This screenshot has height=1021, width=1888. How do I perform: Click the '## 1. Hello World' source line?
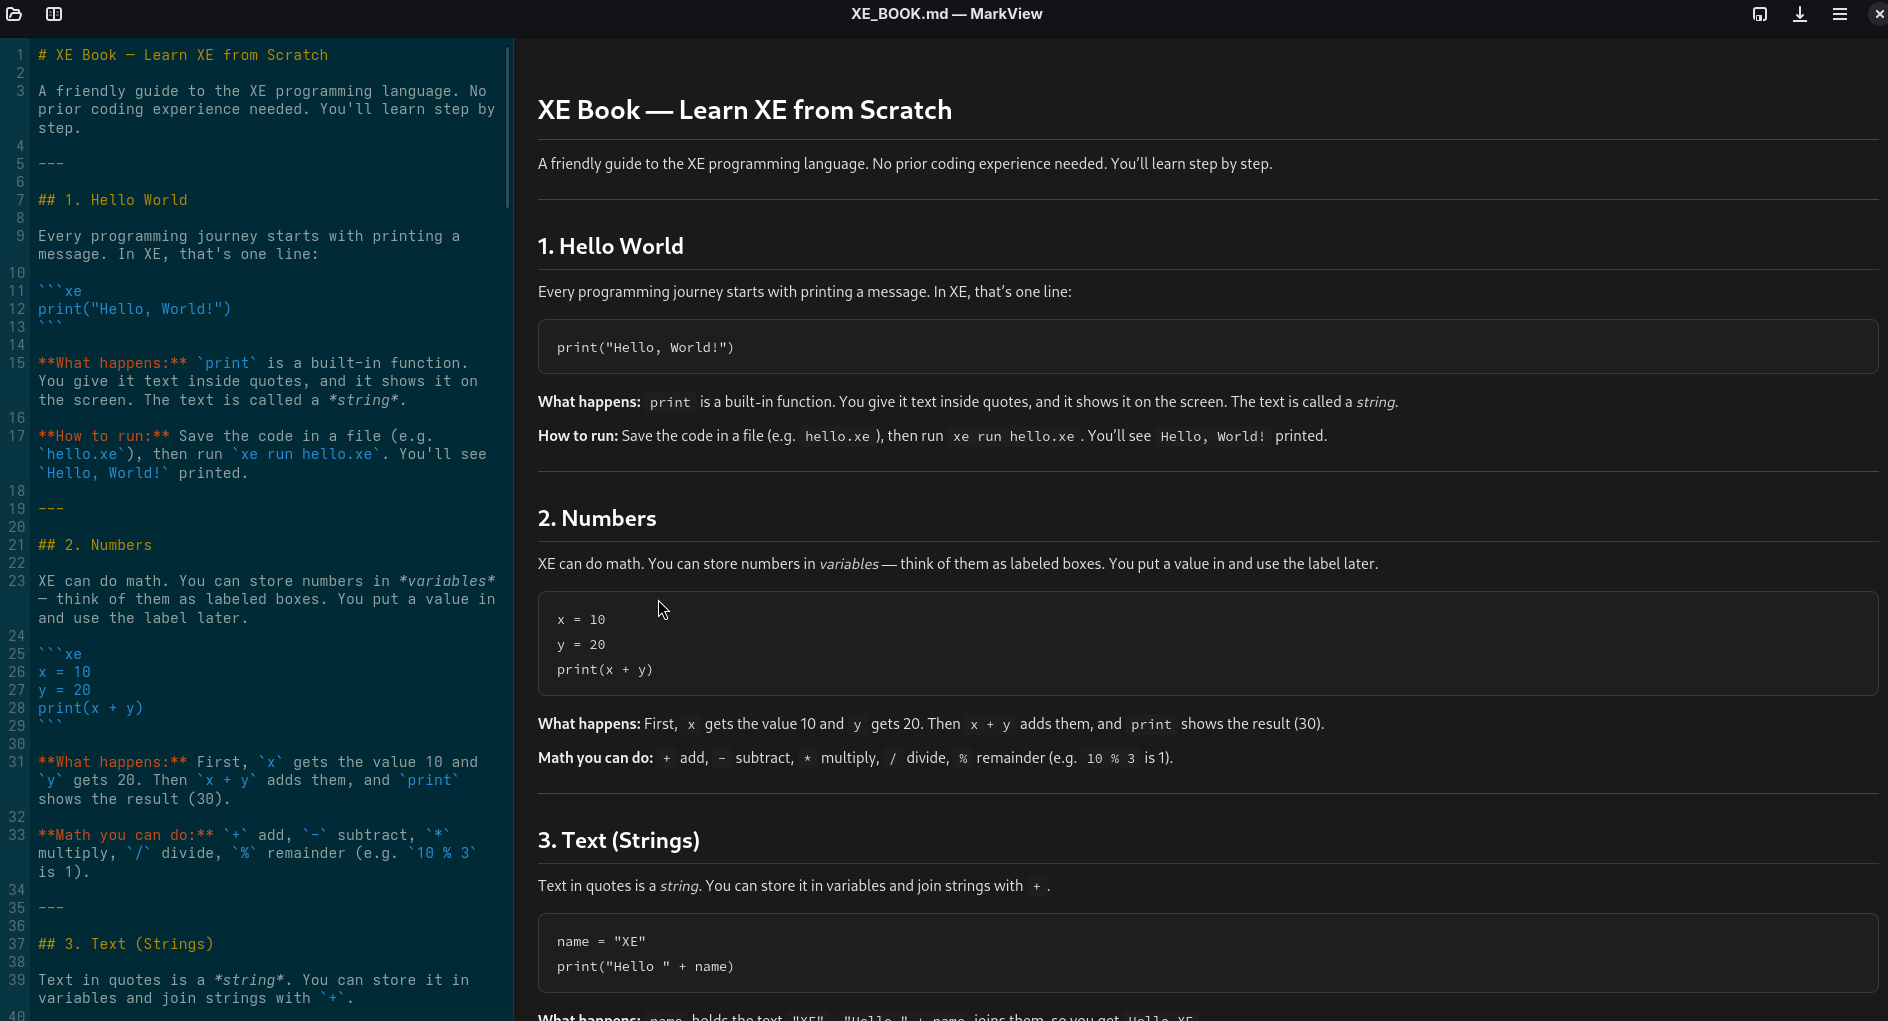click(x=113, y=200)
